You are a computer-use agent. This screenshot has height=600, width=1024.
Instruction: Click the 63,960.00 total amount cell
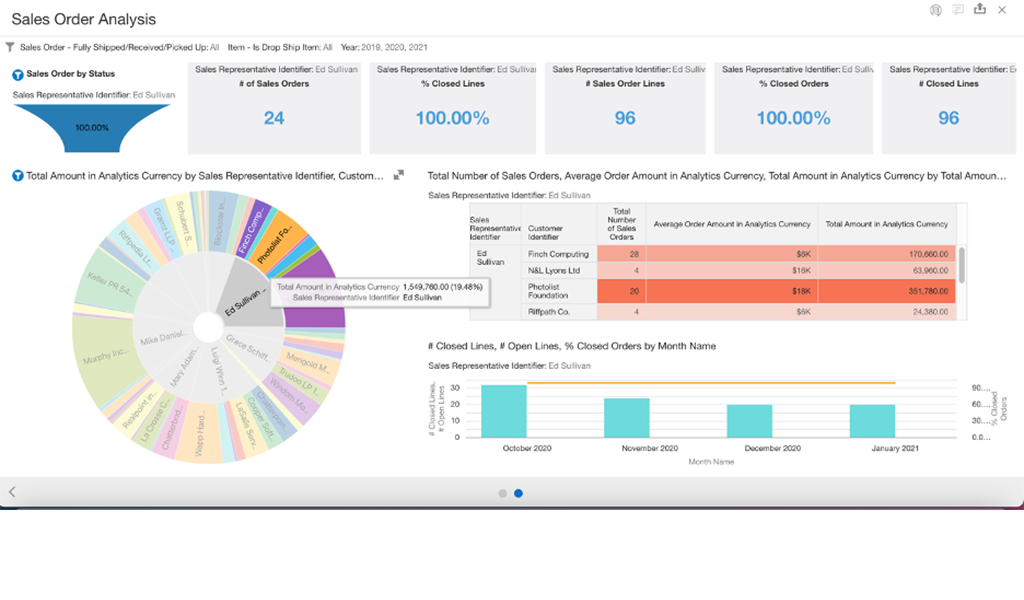click(x=886, y=270)
